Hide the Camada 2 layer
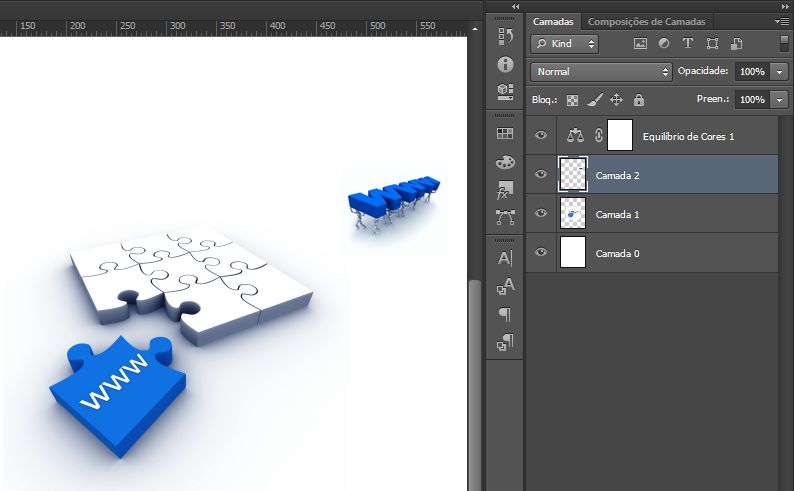 (x=541, y=174)
